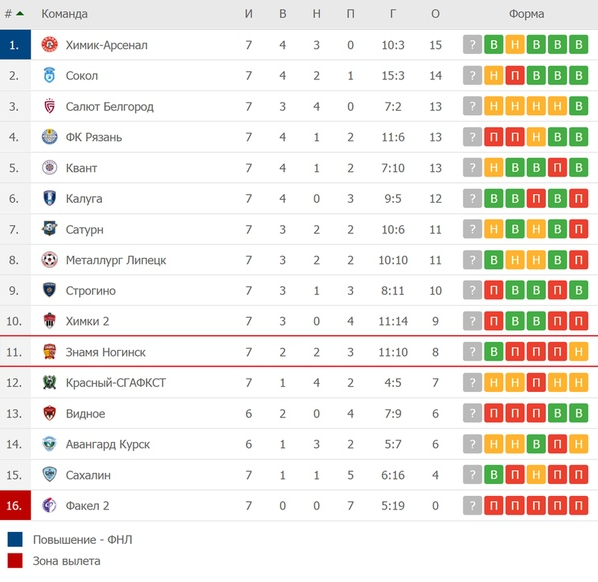This screenshot has height=582, width=598.
Task: Click the Команда column header
Action: (x=64, y=14)
